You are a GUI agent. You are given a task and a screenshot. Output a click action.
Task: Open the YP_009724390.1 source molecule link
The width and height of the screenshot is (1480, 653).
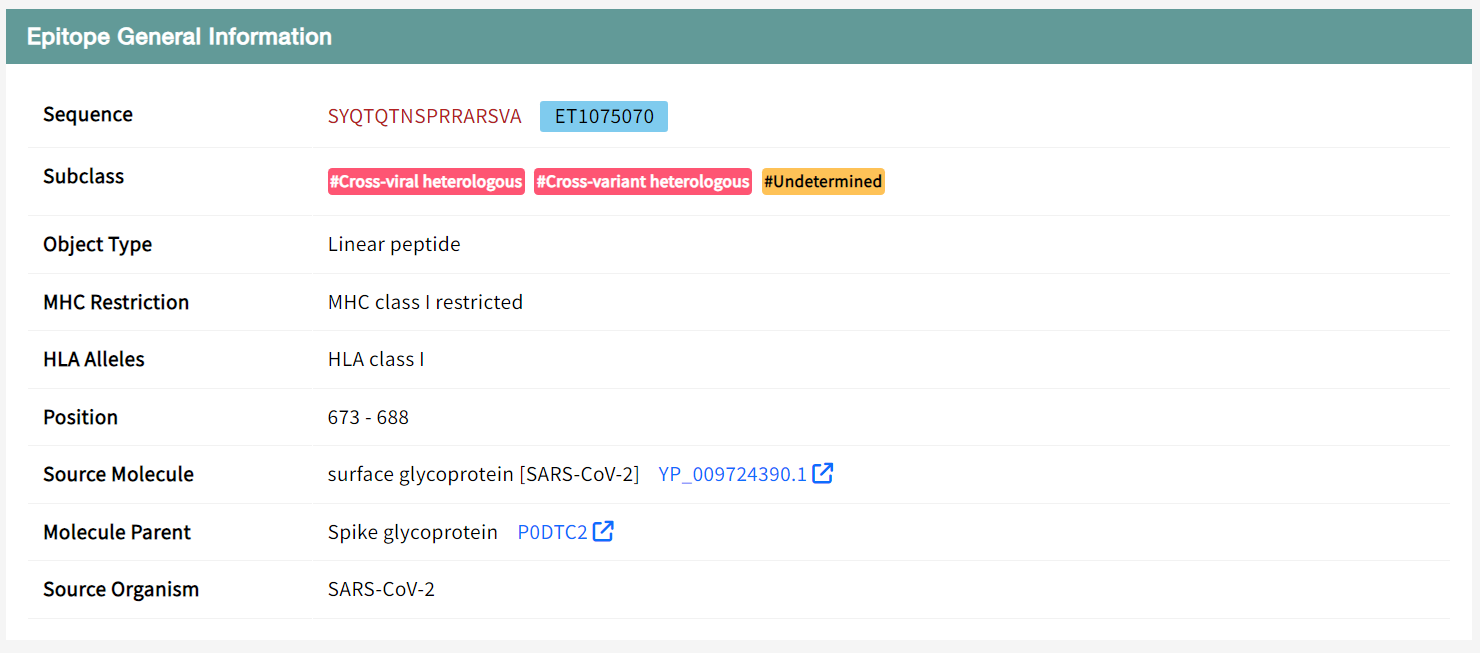(732, 474)
